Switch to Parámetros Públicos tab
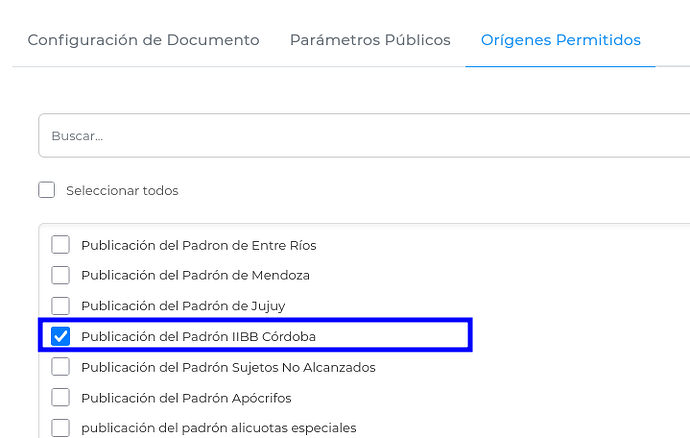The height and width of the screenshot is (438, 690). point(370,40)
